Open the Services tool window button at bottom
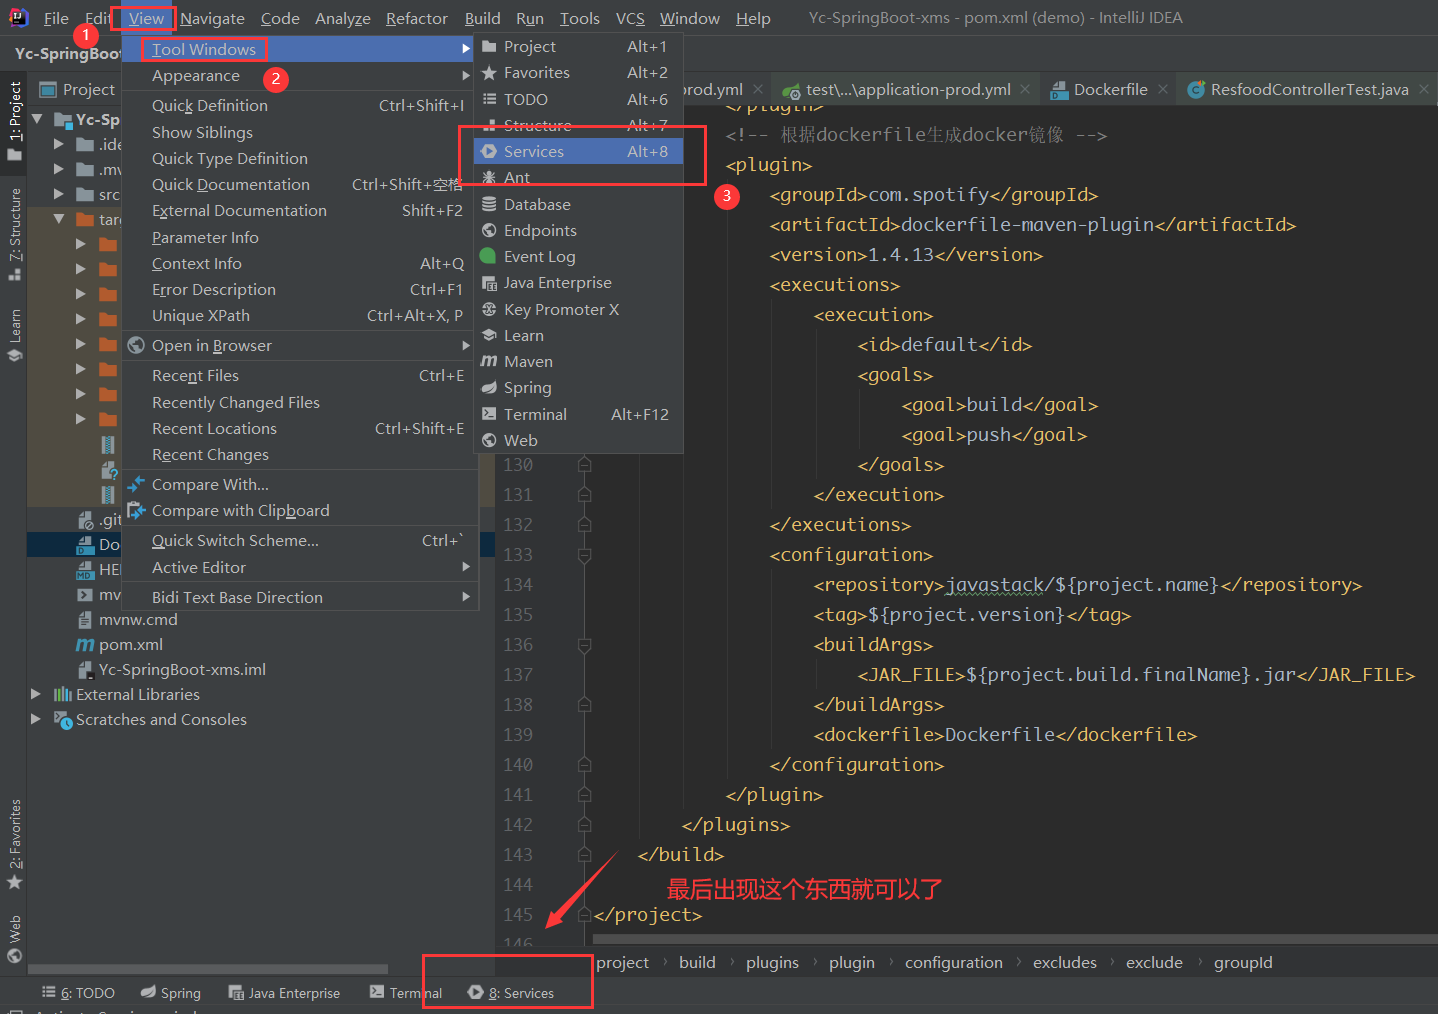This screenshot has height=1014, width=1438. pyautogui.click(x=511, y=993)
